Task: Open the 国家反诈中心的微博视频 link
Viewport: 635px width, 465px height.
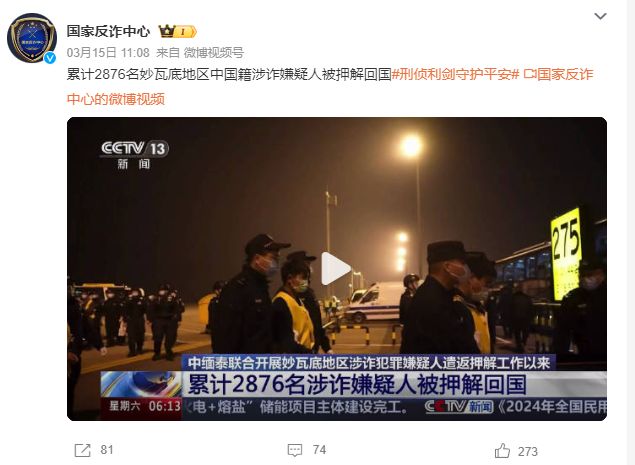Action: pos(330,86)
